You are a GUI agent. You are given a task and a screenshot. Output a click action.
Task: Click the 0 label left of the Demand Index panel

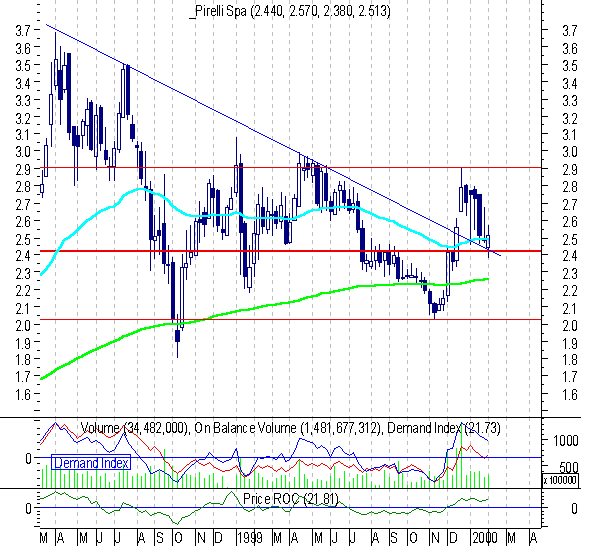pyautogui.click(x=28, y=458)
